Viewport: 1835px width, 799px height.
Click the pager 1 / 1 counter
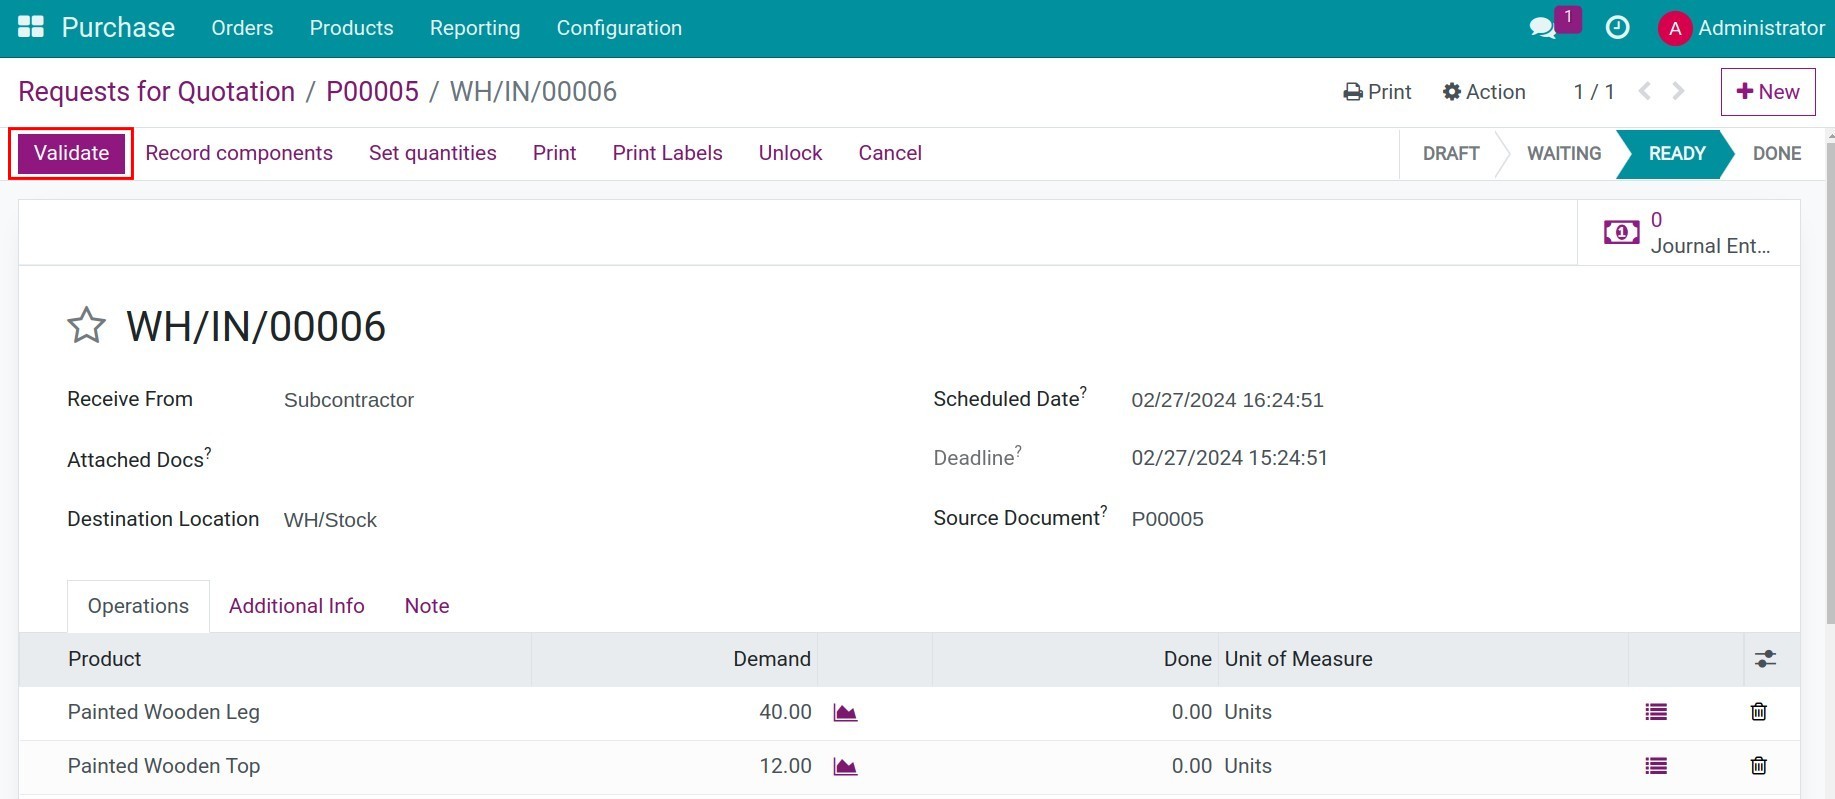[1594, 92]
